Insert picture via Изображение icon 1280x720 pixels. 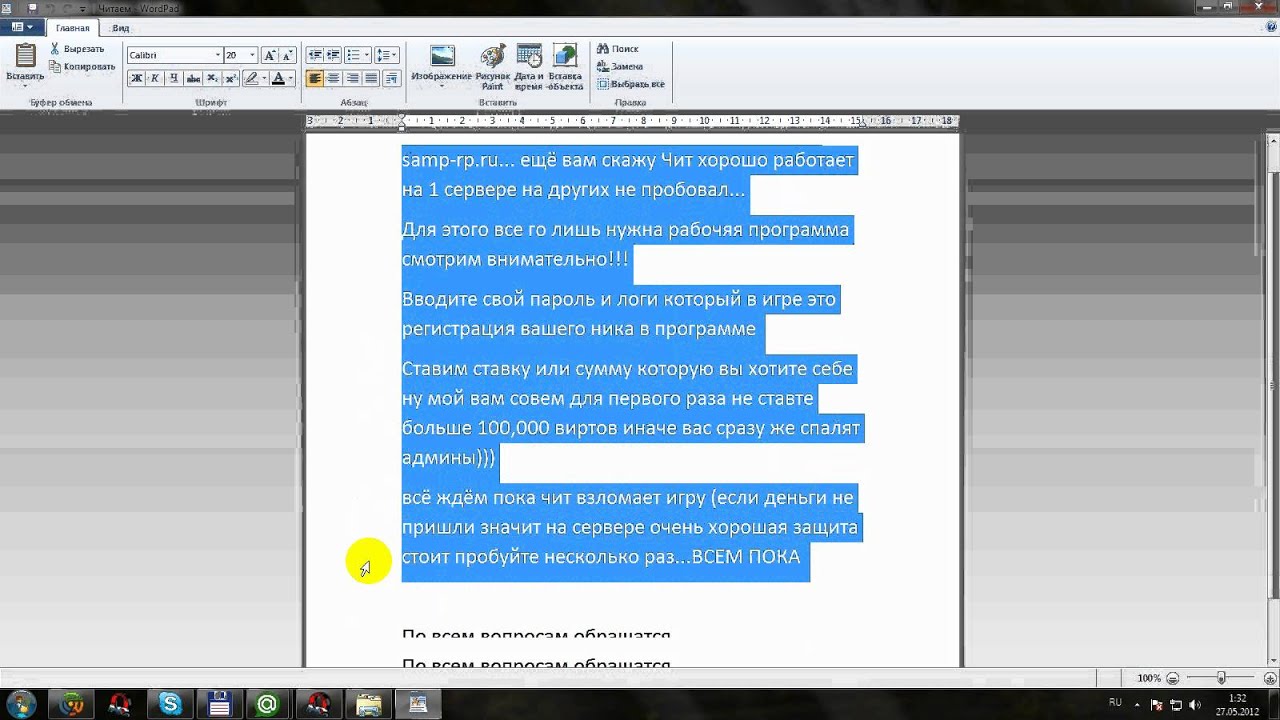coord(442,57)
